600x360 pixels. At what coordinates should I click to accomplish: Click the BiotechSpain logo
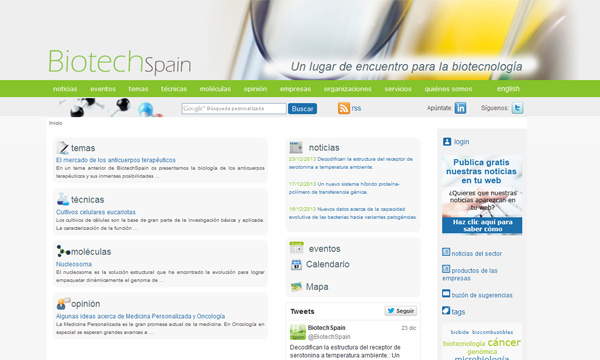[119, 62]
